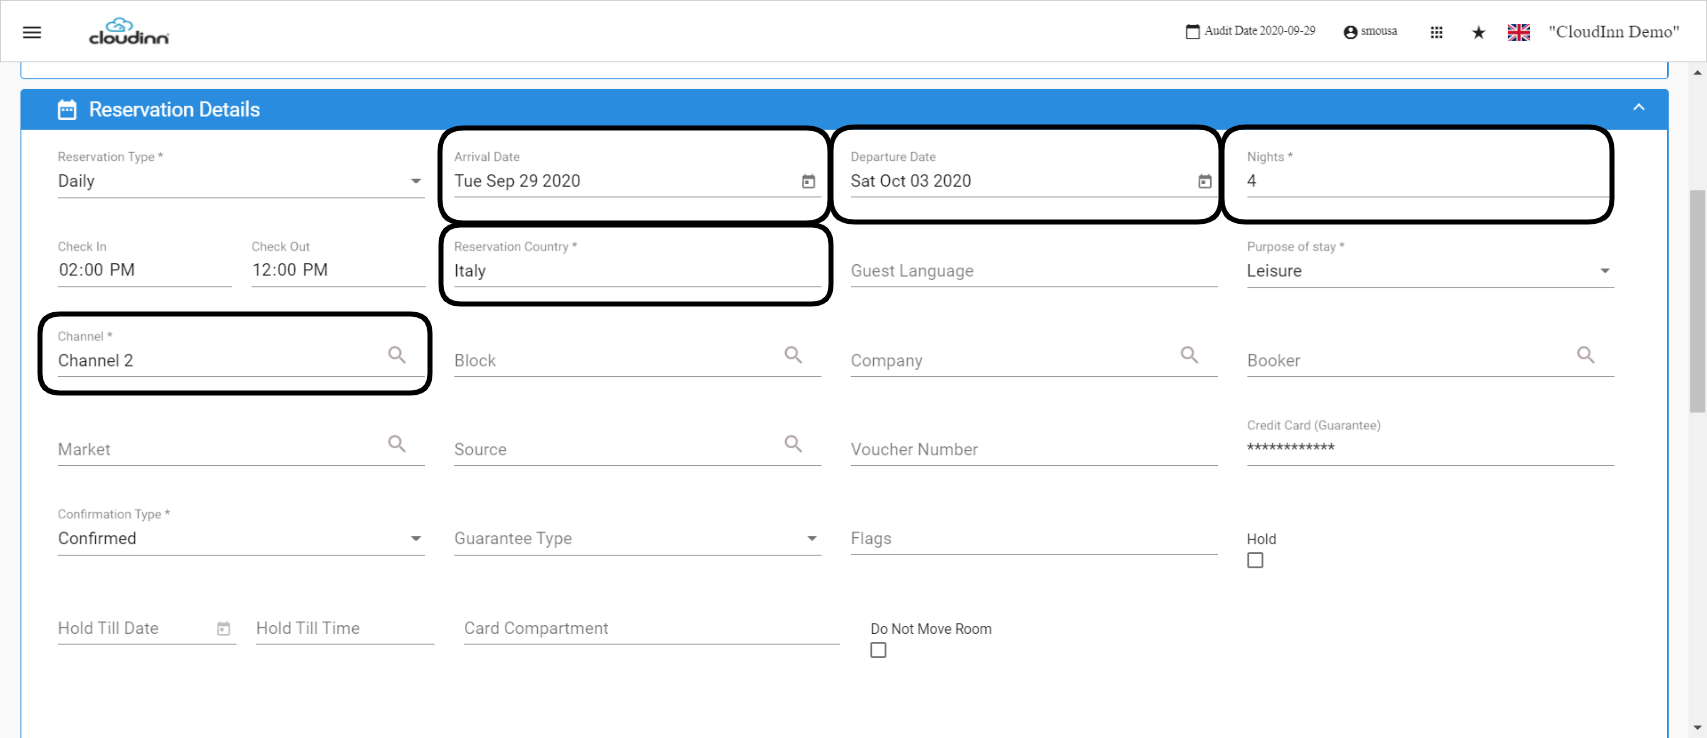Click into the Voucher Number field
Viewport: 1707px width, 738px height.
1034,450
